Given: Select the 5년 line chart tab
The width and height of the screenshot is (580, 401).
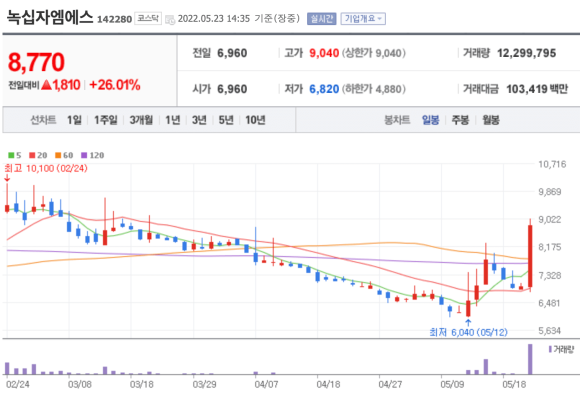Looking at the screenshot, I should tap(226, 120).
